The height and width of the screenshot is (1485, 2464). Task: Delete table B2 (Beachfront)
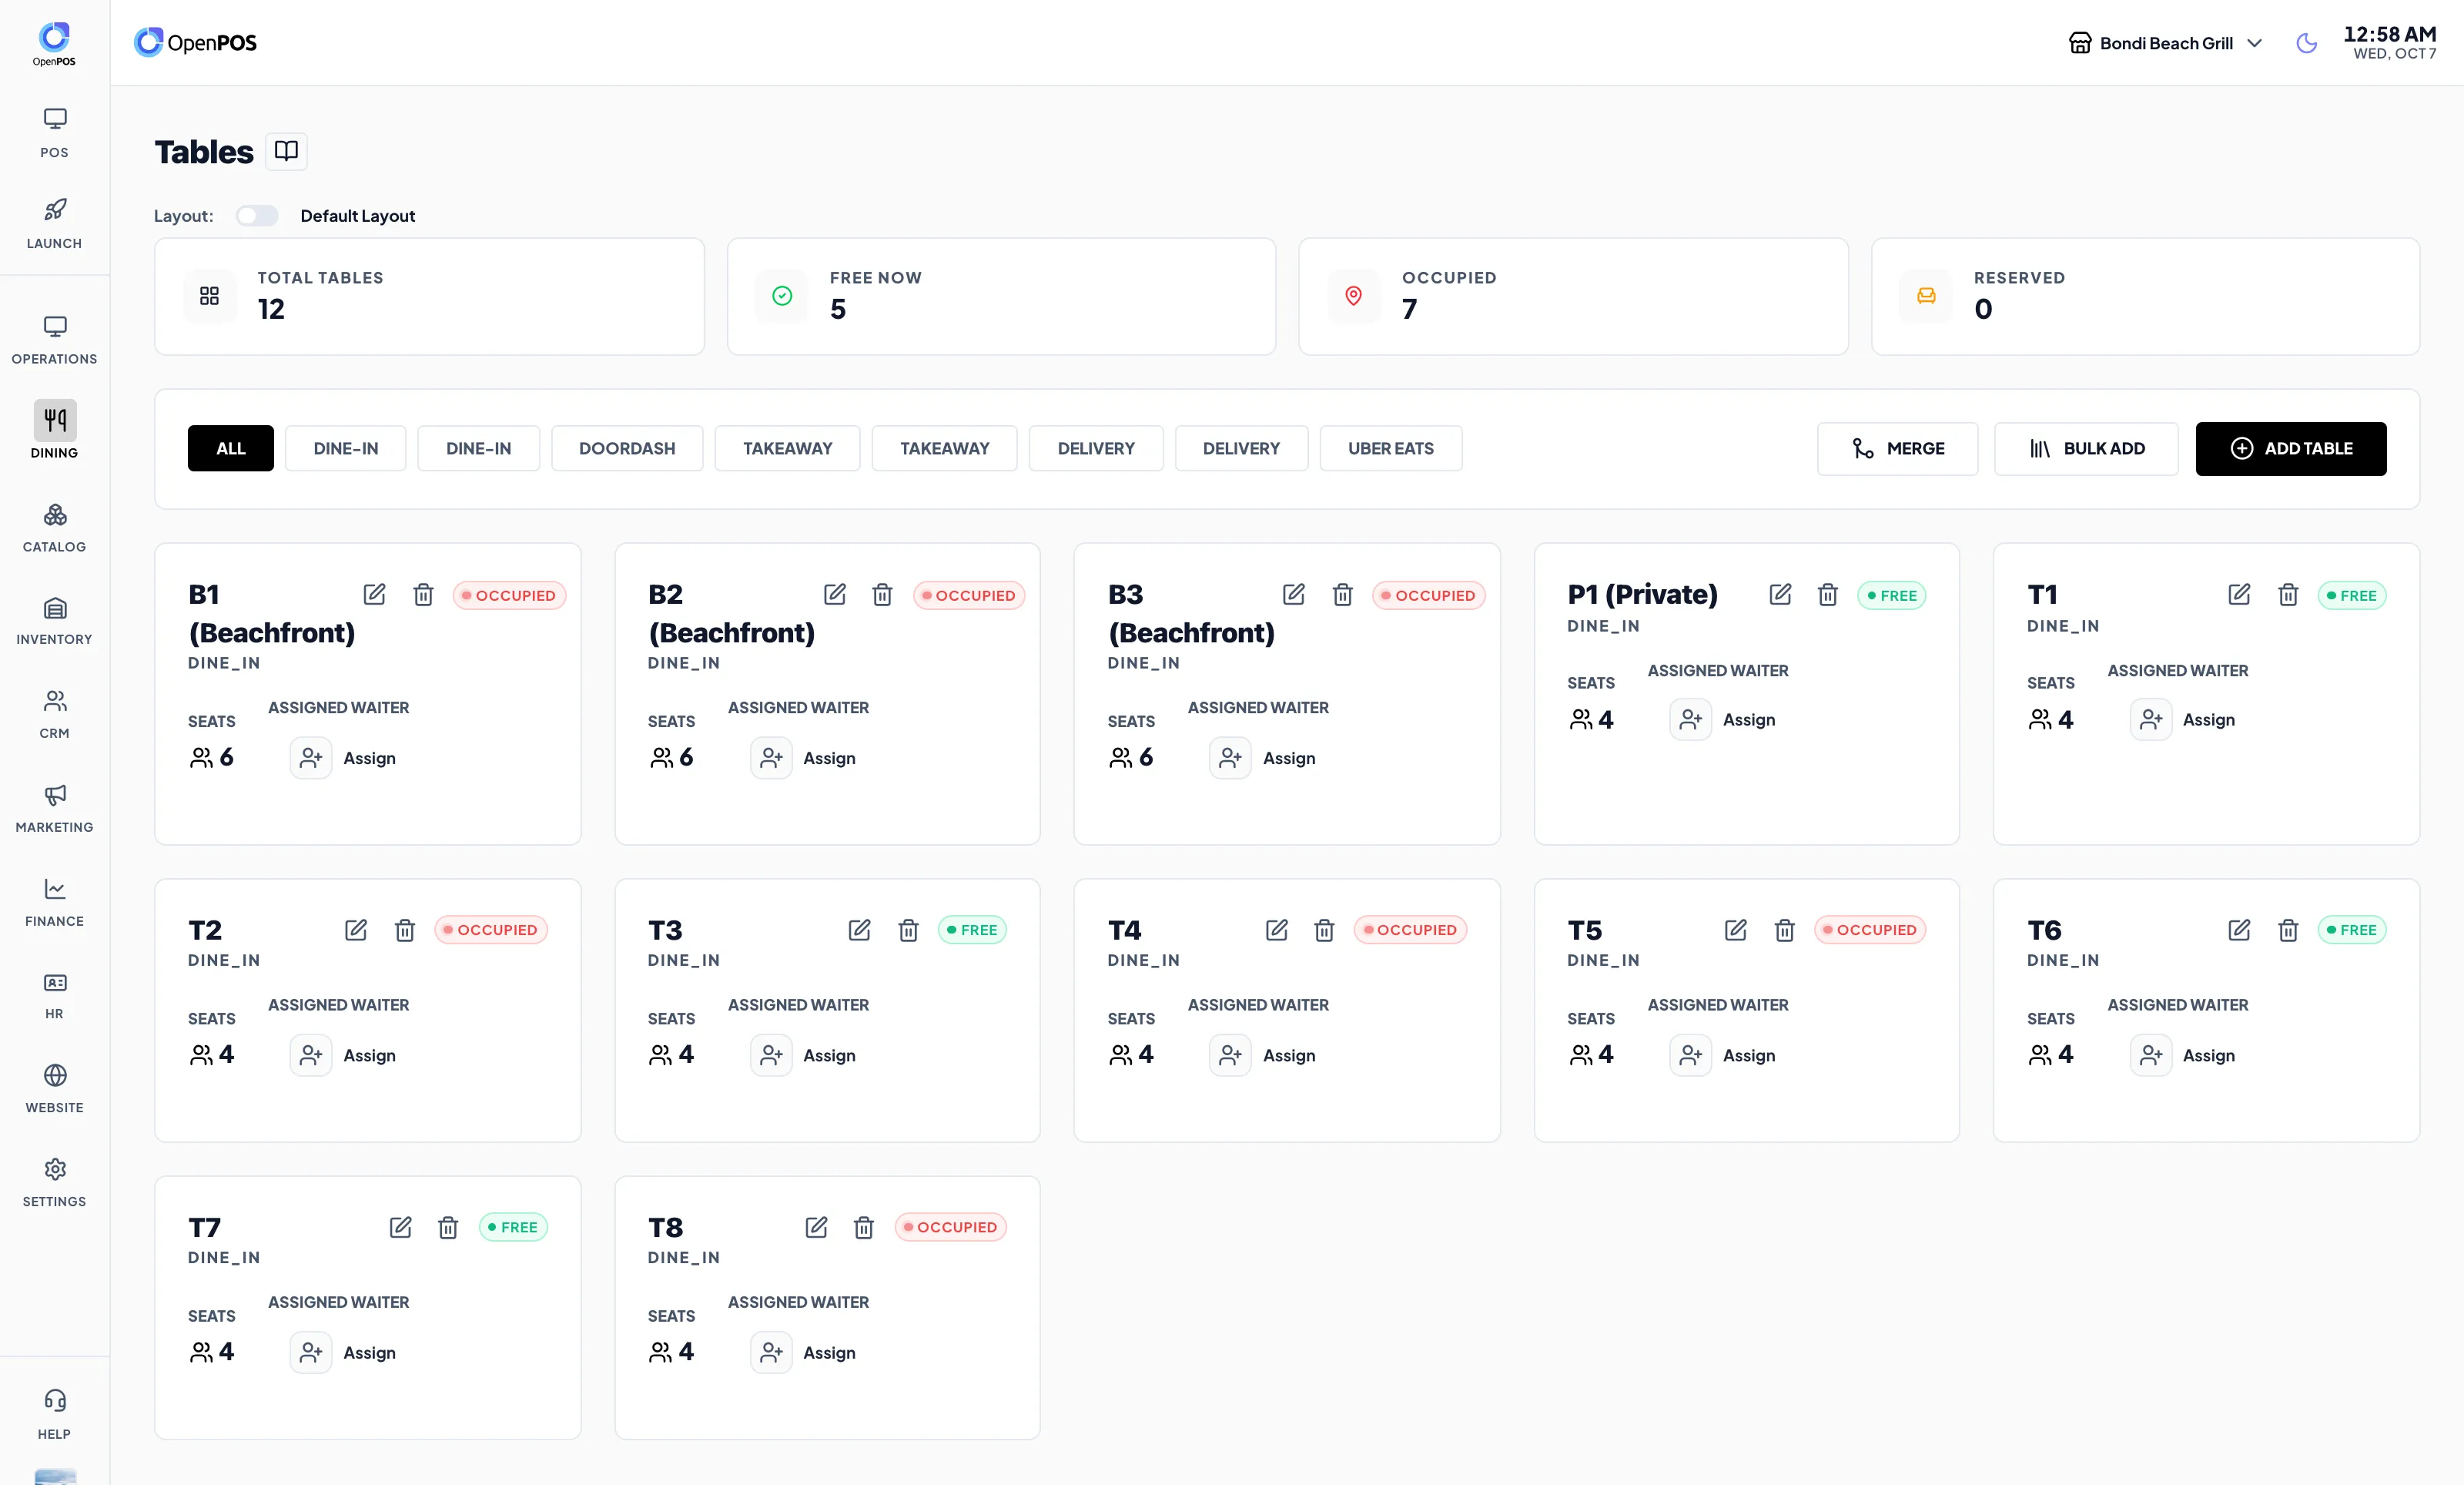click(x=882, y=594)
